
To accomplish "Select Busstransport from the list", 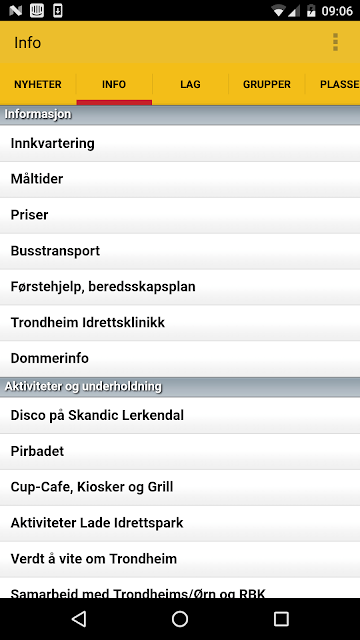I will pyautogui.click(x=180, y=251).
